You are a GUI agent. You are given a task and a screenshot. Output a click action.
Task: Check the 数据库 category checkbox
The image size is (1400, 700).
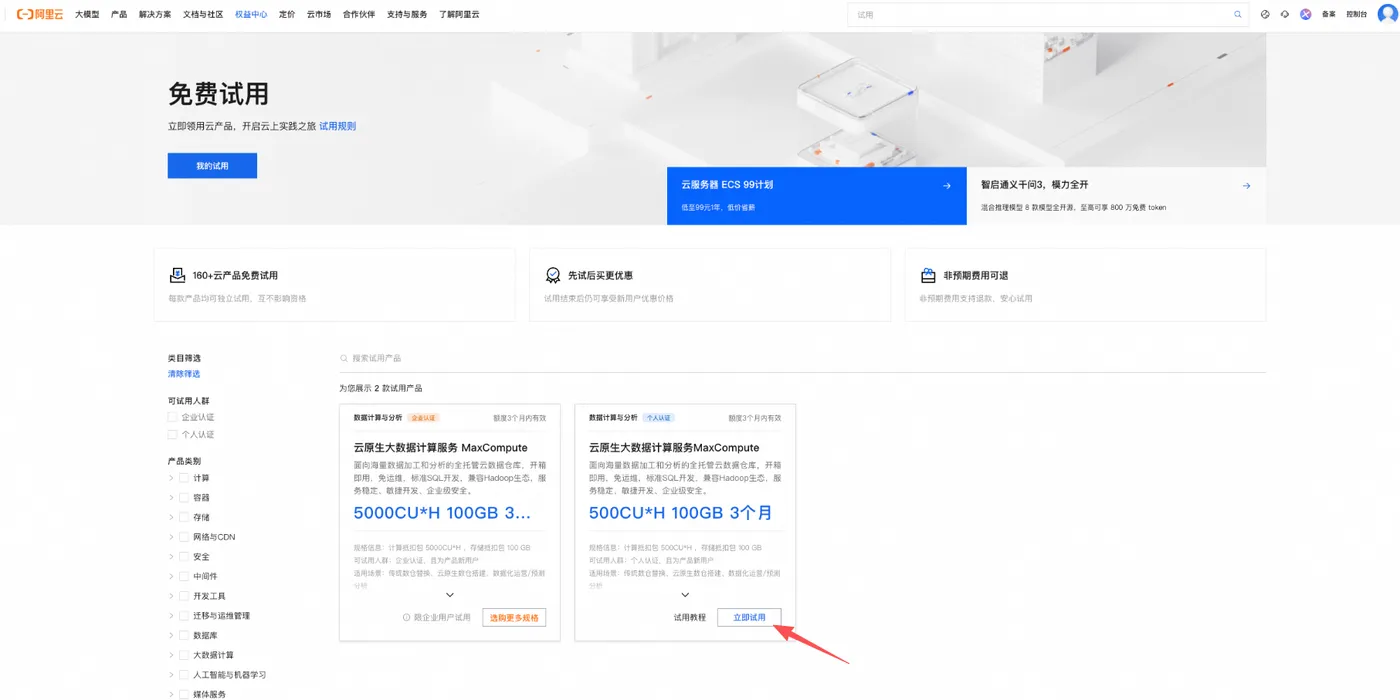pos(185,636)
